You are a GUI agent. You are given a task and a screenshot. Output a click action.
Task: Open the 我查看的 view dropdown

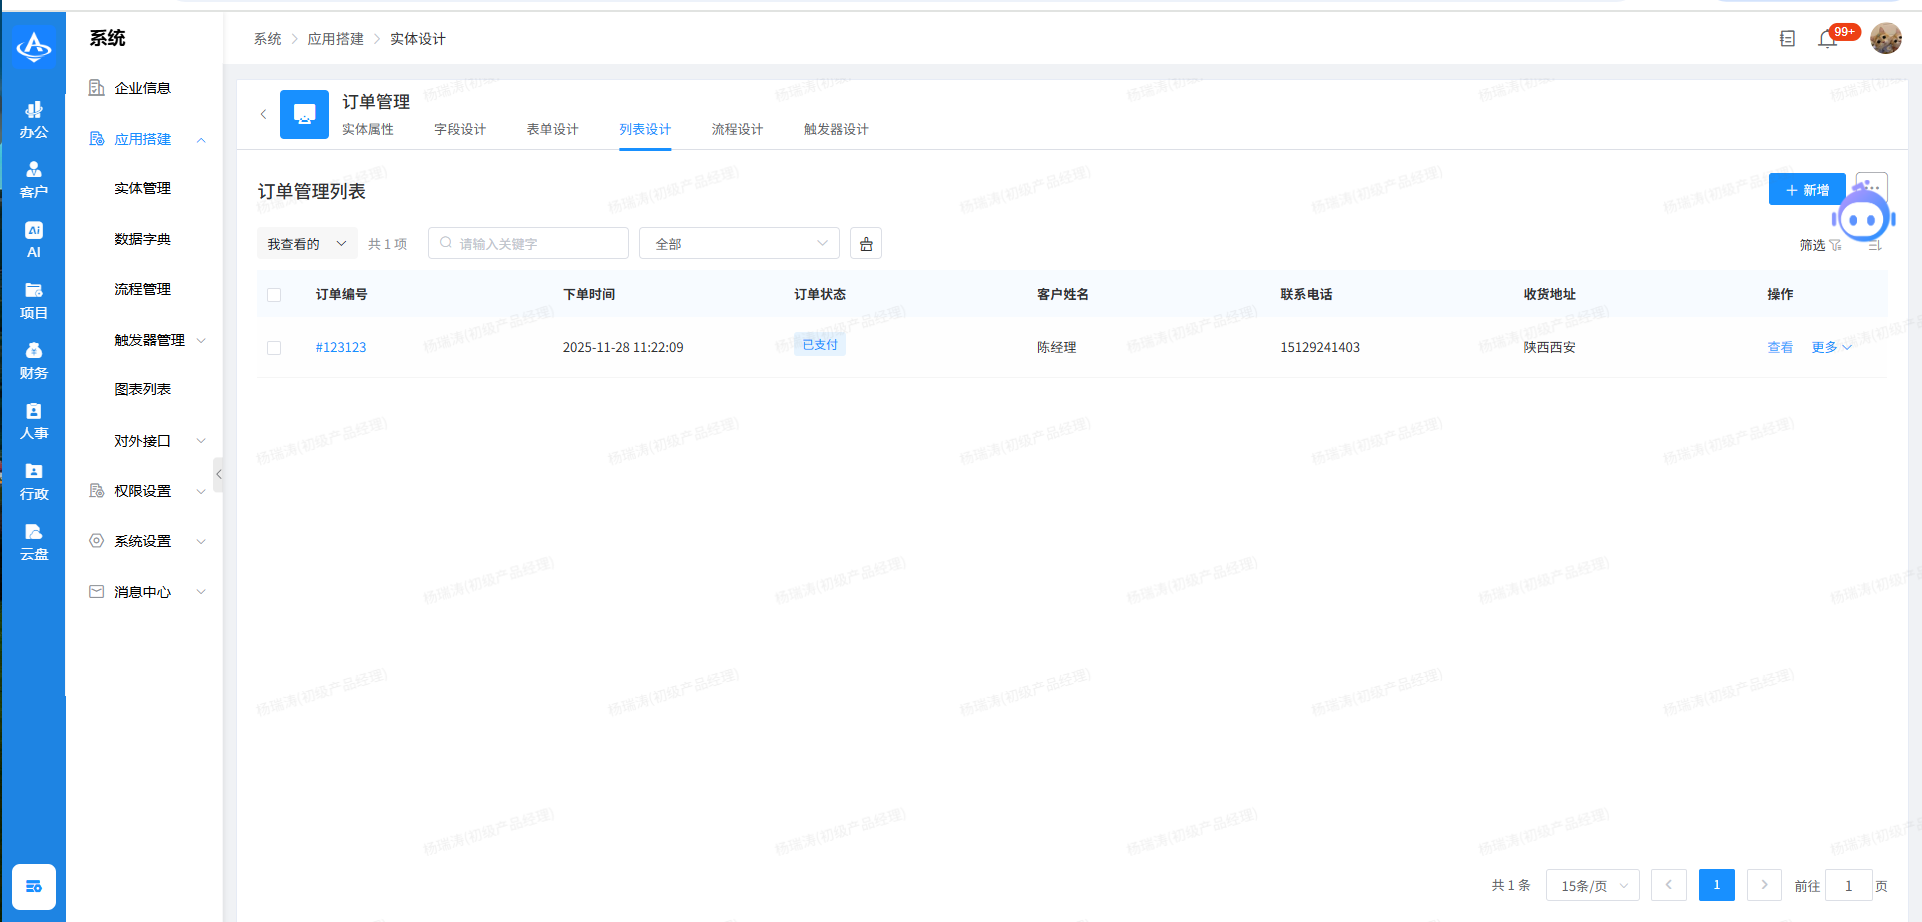[x=306, y=244]
